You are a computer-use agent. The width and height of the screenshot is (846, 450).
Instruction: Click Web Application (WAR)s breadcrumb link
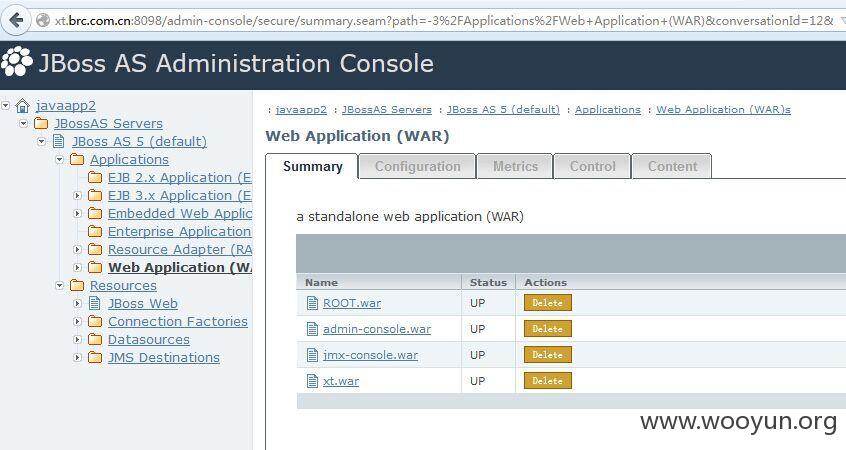click(x=723, y=110)
